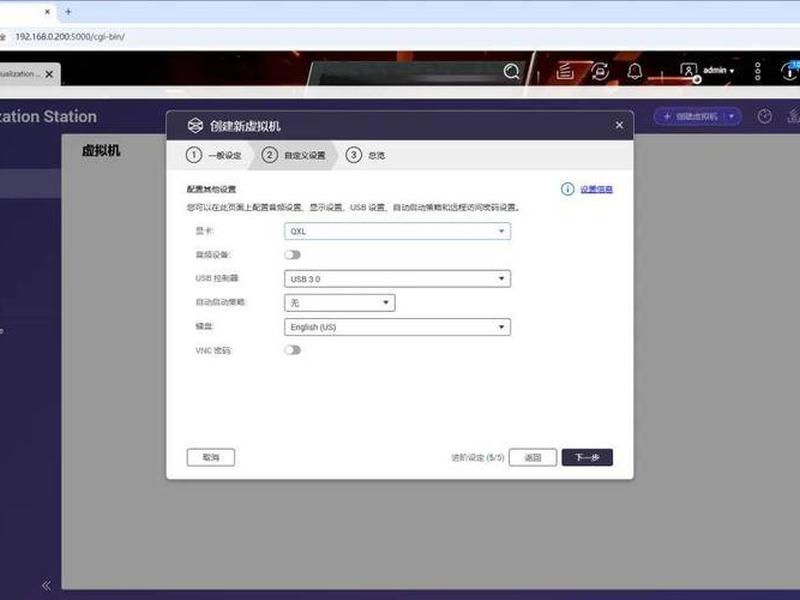Close the browser tab

[x=47, y=11]
